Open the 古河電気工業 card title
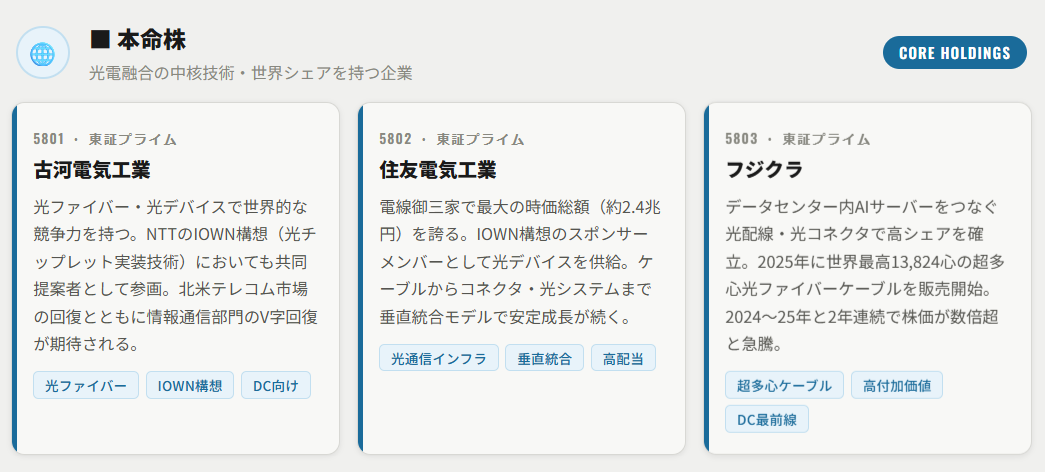The width and height of the screenshot is (1045, 472). [x=91, y=169]
